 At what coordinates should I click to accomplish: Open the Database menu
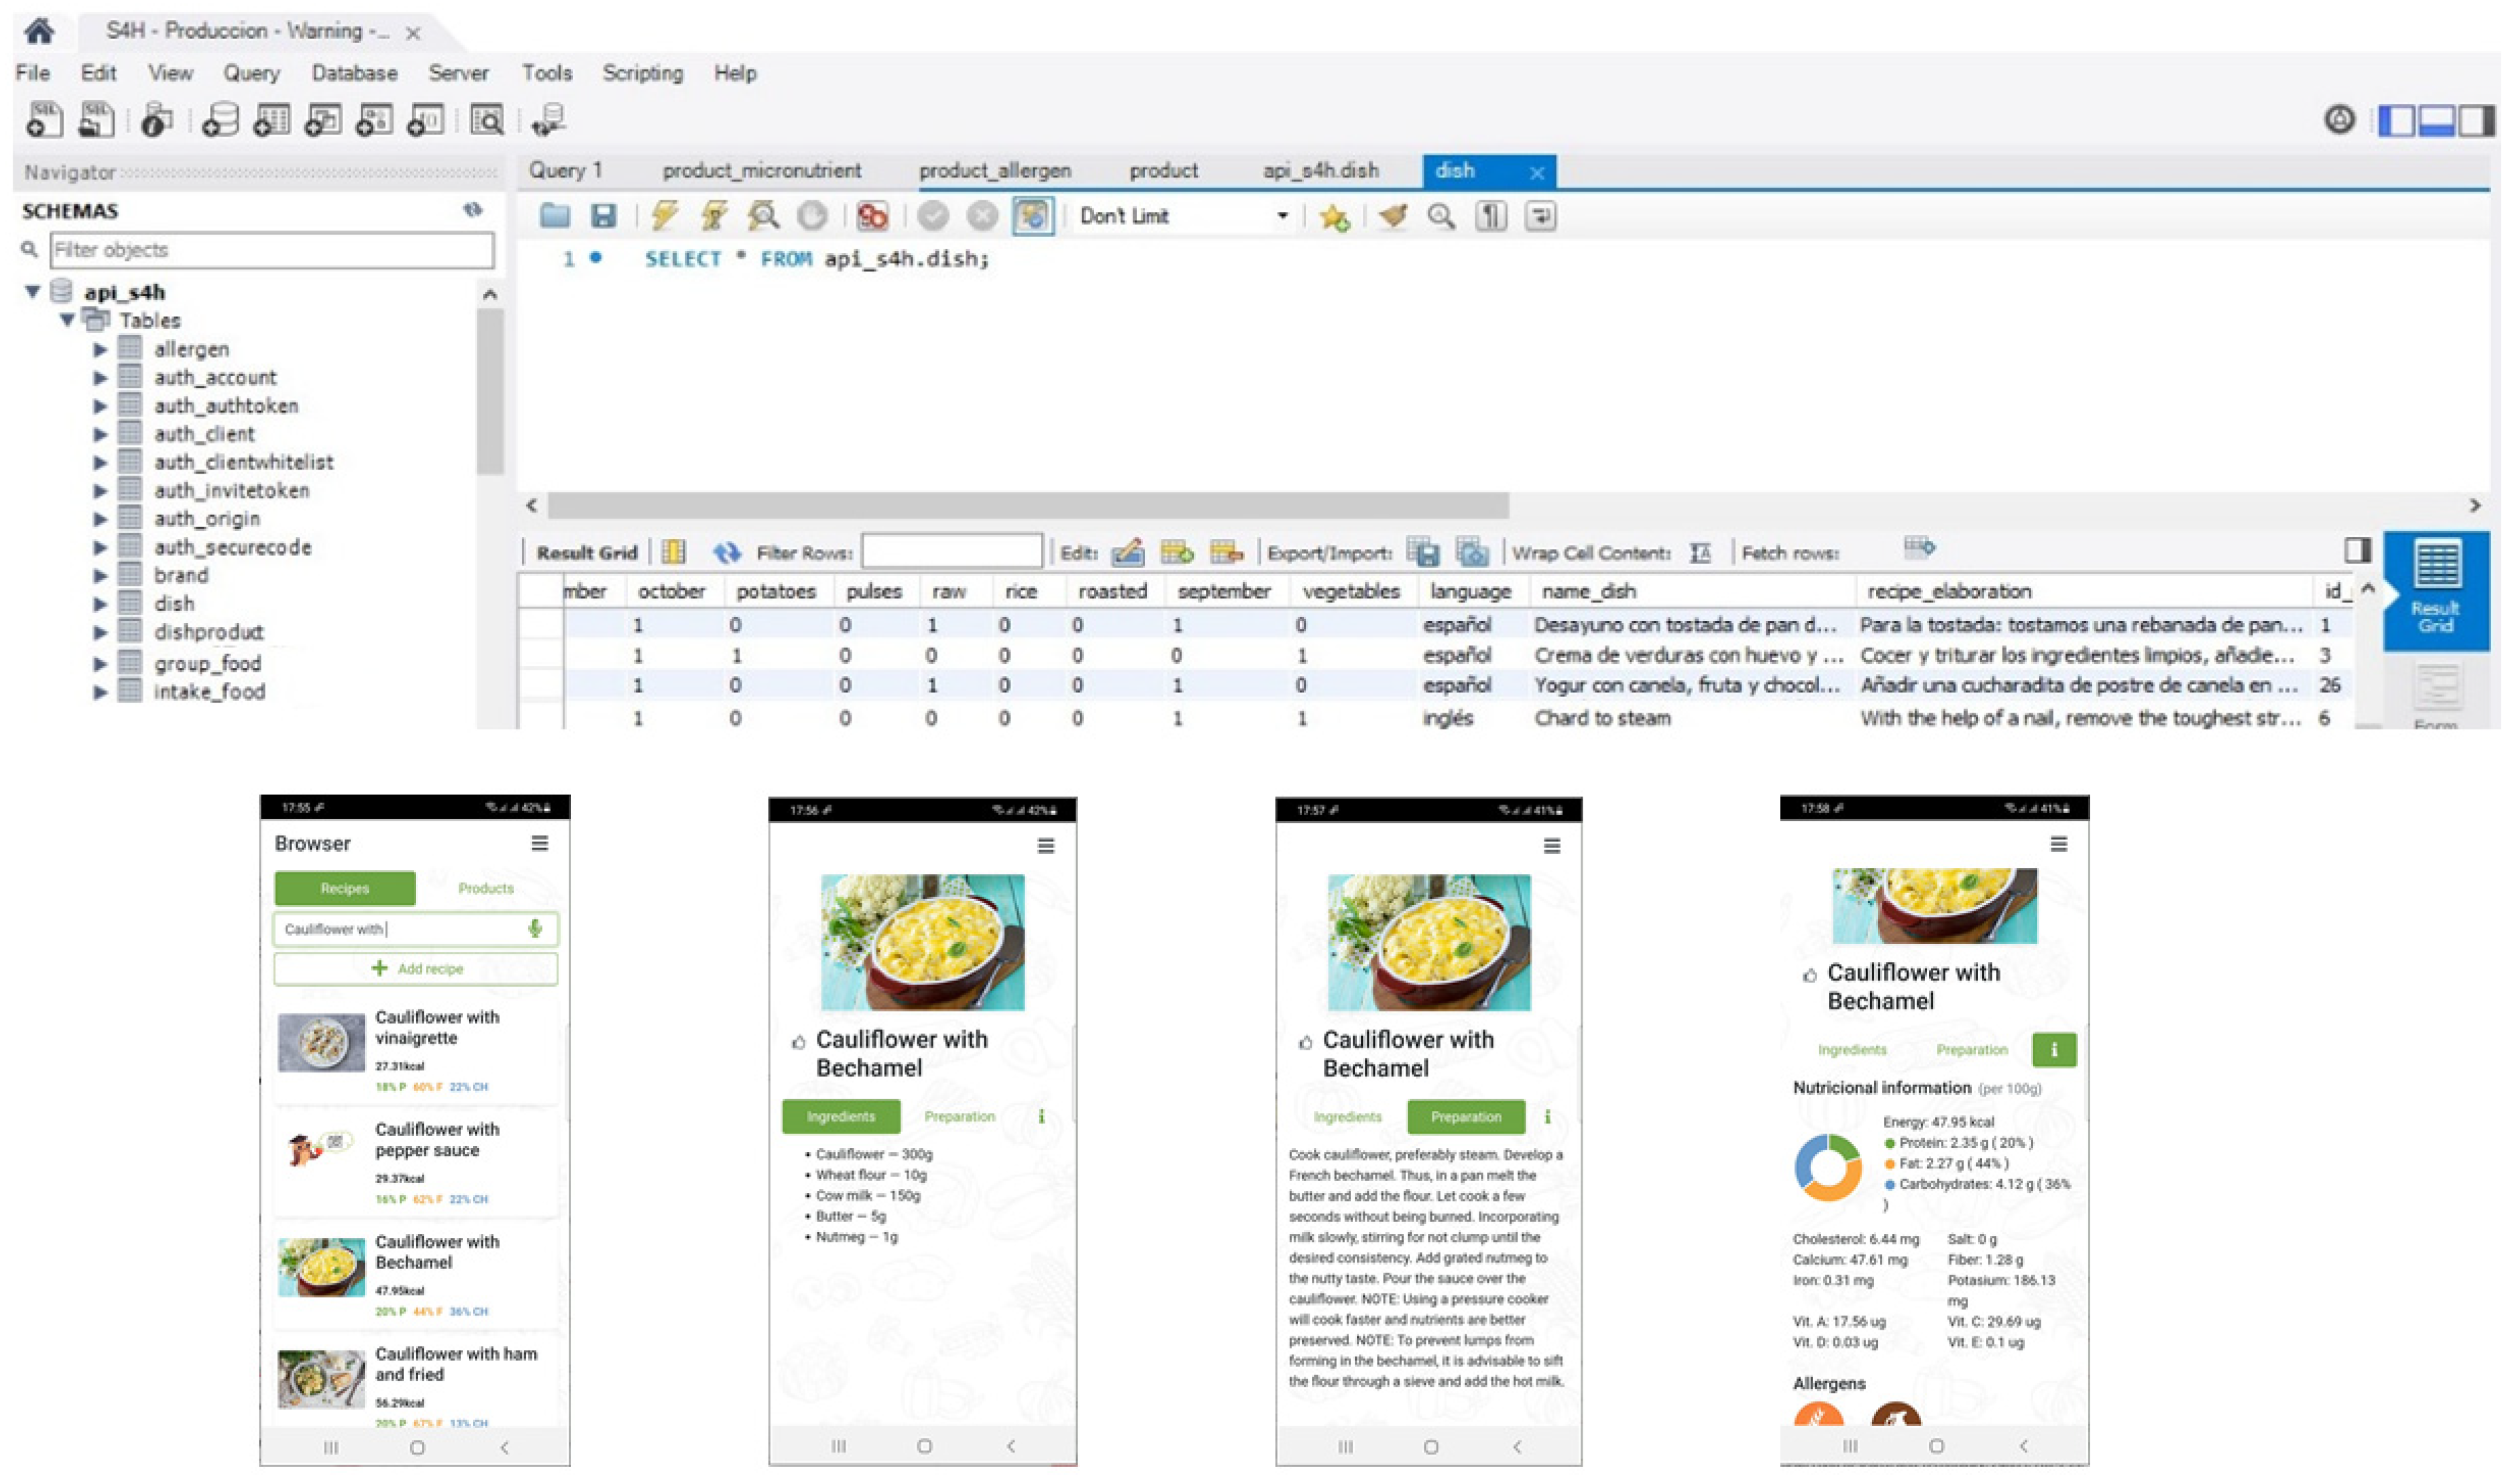point(354,73)
